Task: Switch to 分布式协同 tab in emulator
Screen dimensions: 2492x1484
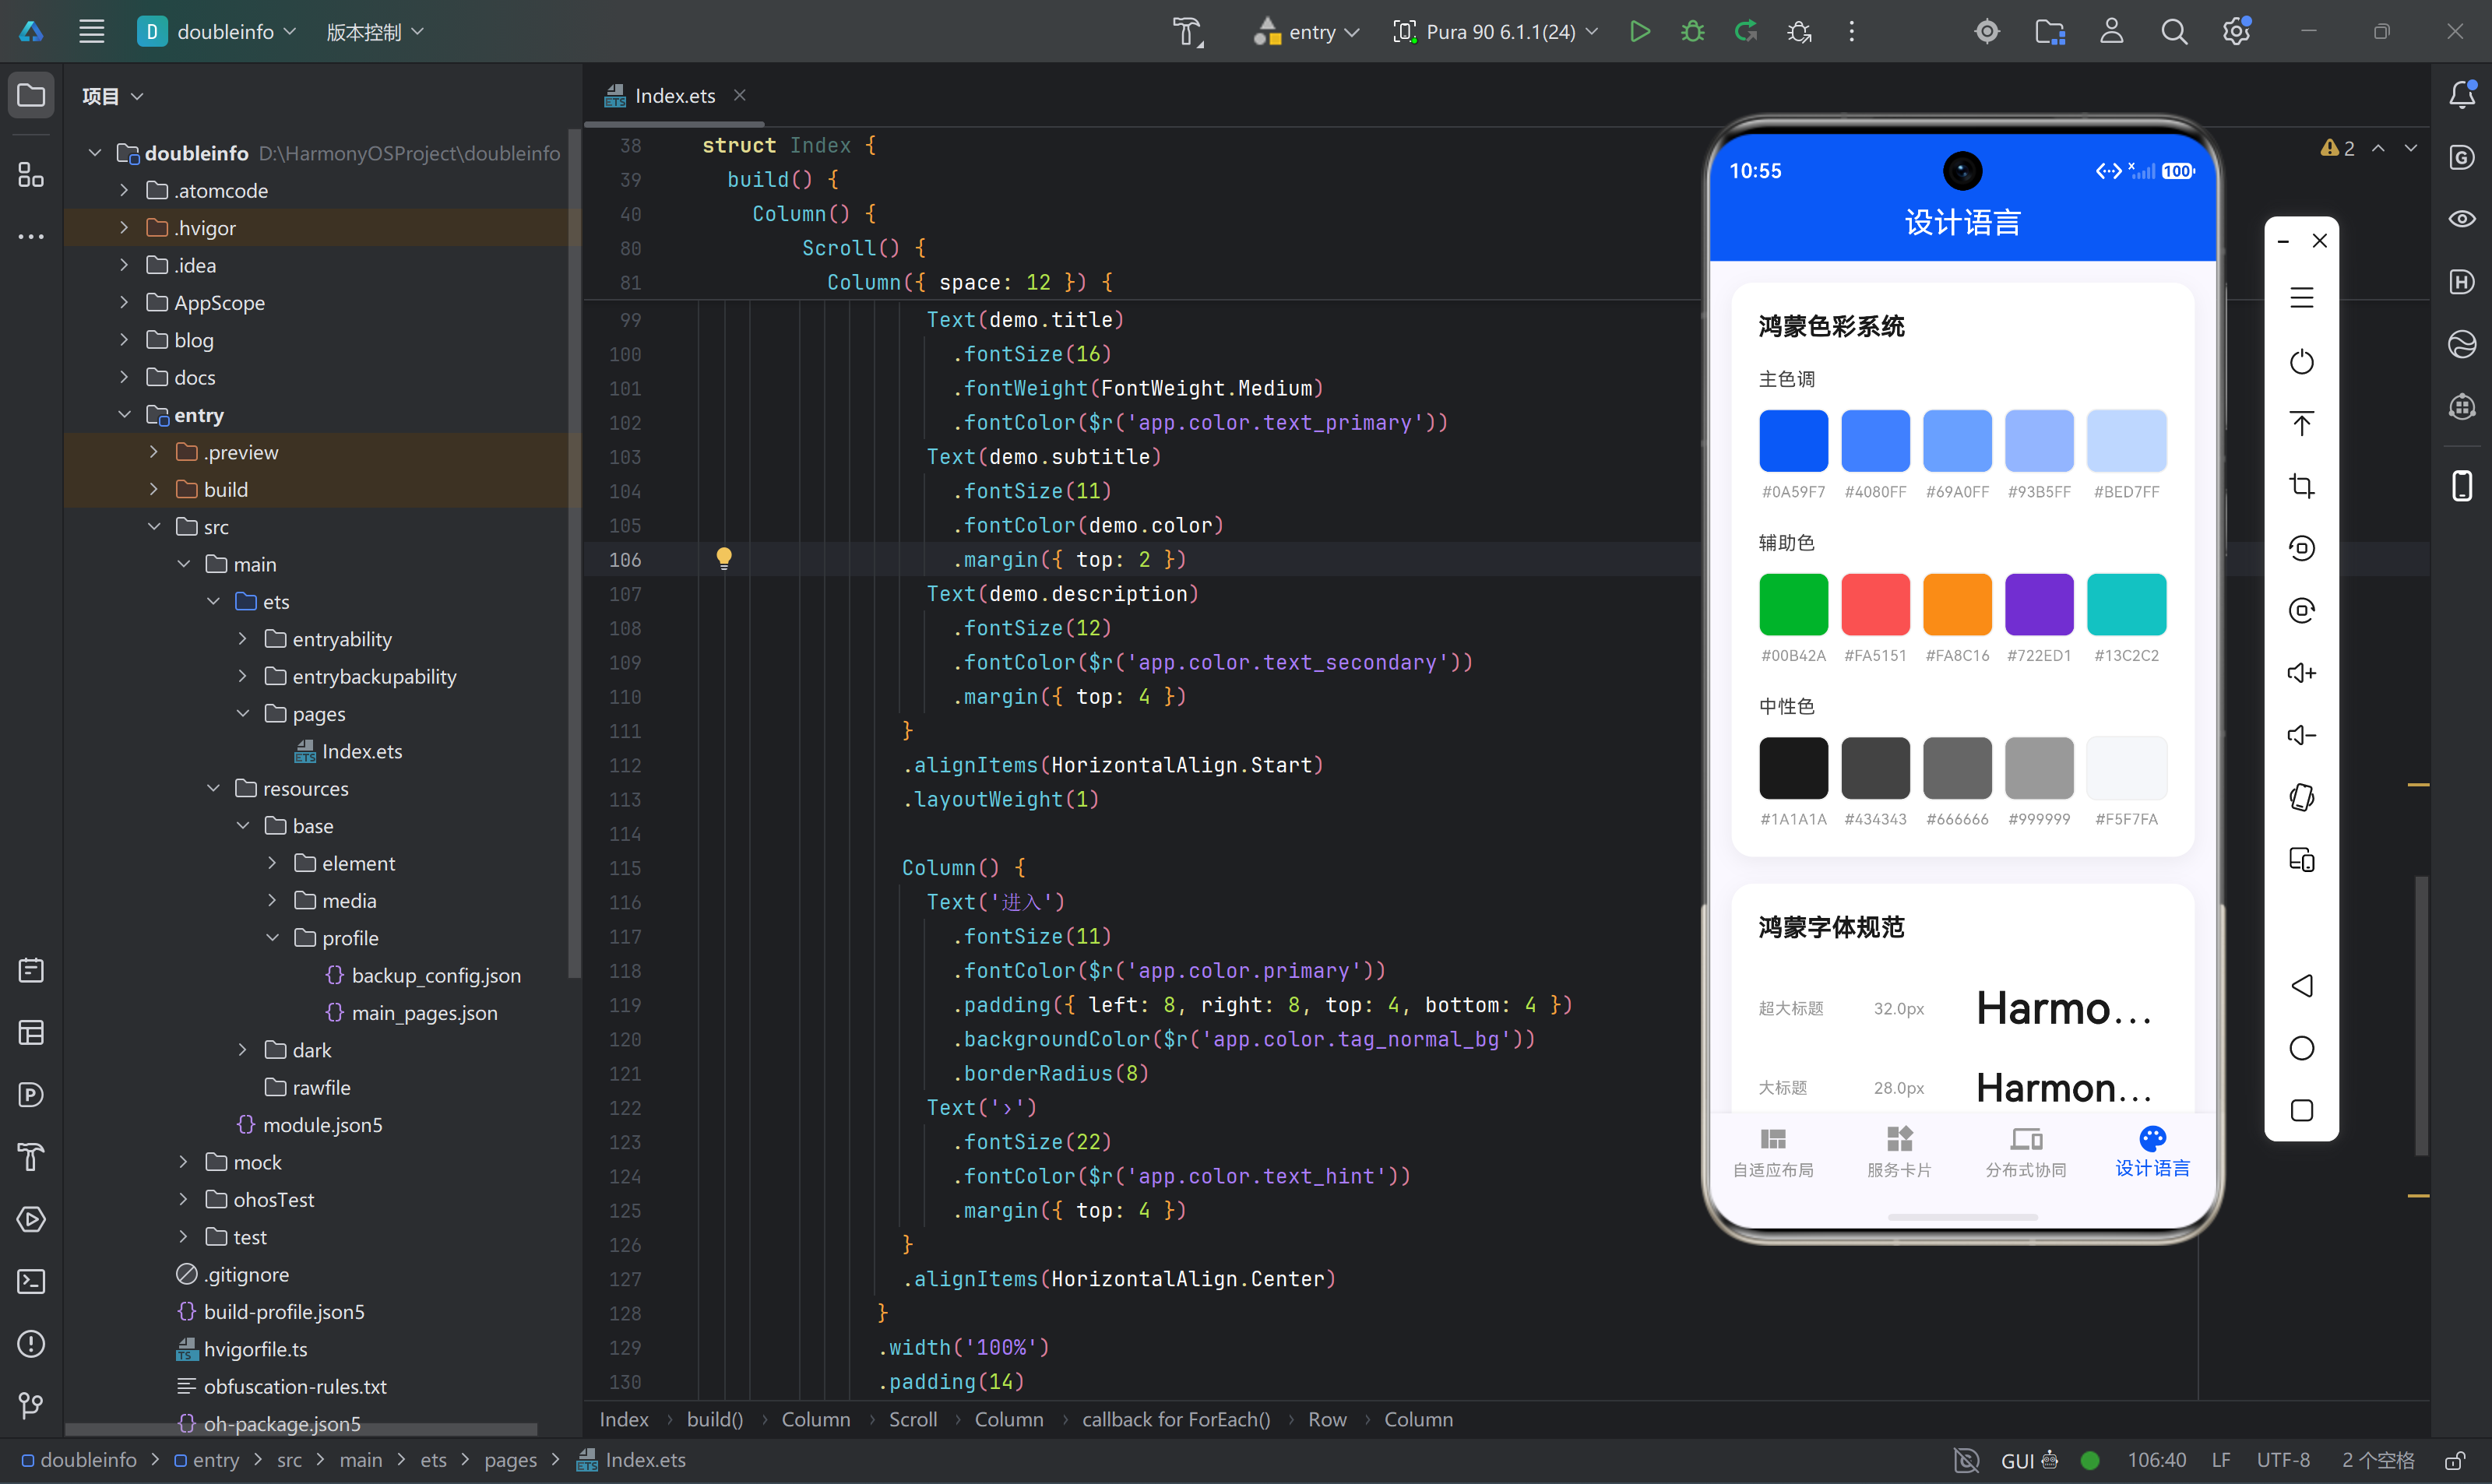Action: click(x=2026, y=1153)
